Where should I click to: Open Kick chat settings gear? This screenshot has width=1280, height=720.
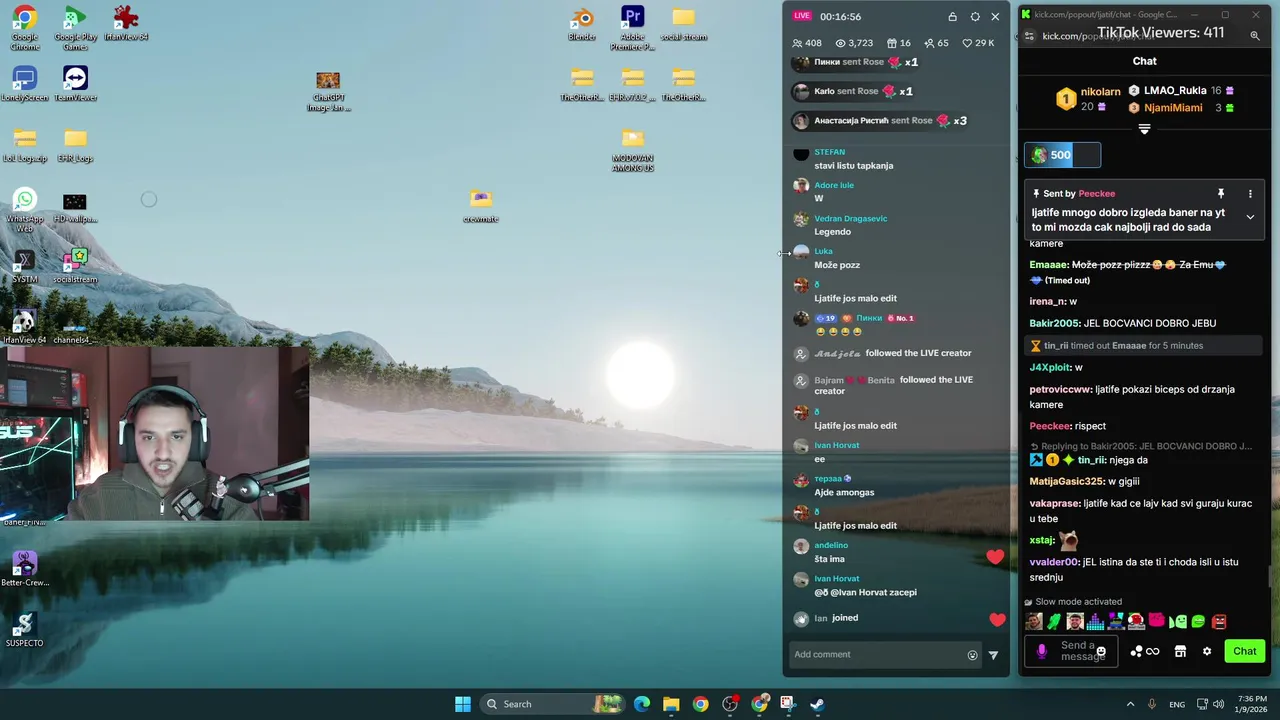(1207, 651)
